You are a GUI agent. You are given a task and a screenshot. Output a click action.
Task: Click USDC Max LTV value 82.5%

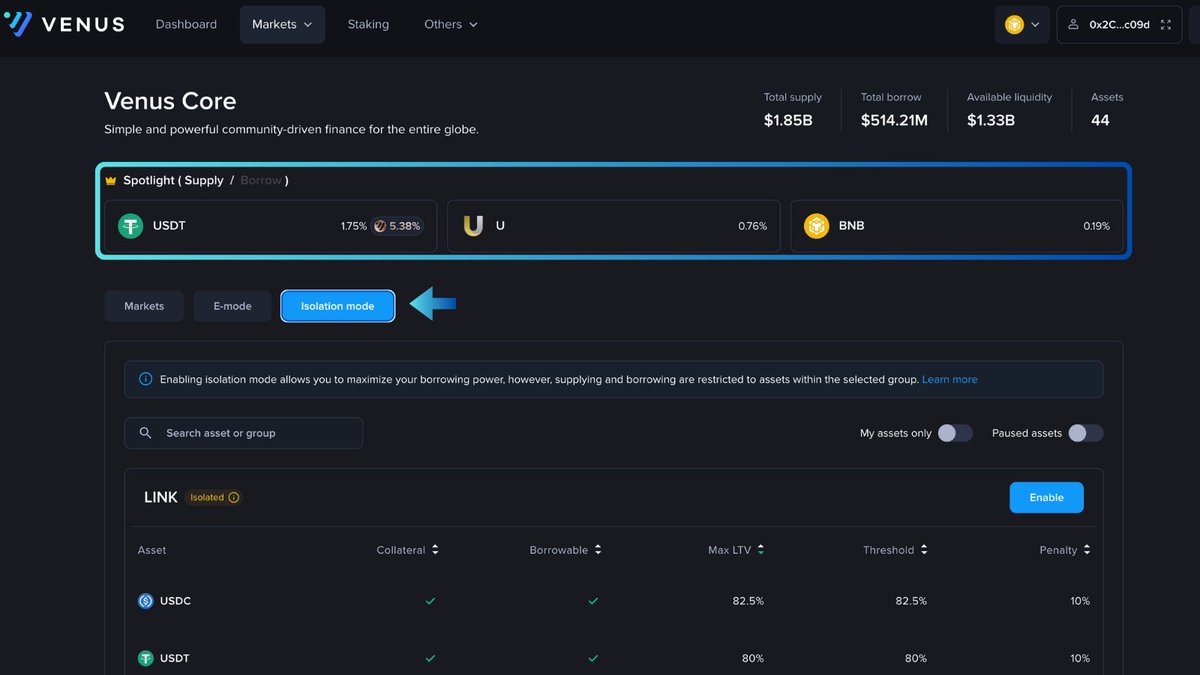coord(748,601)
